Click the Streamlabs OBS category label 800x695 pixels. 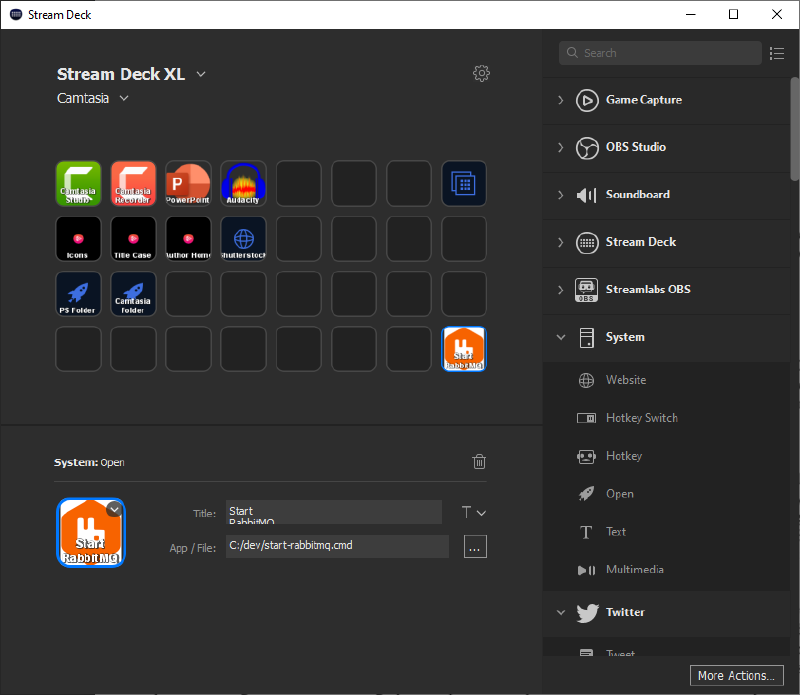(x=648, y=290)
